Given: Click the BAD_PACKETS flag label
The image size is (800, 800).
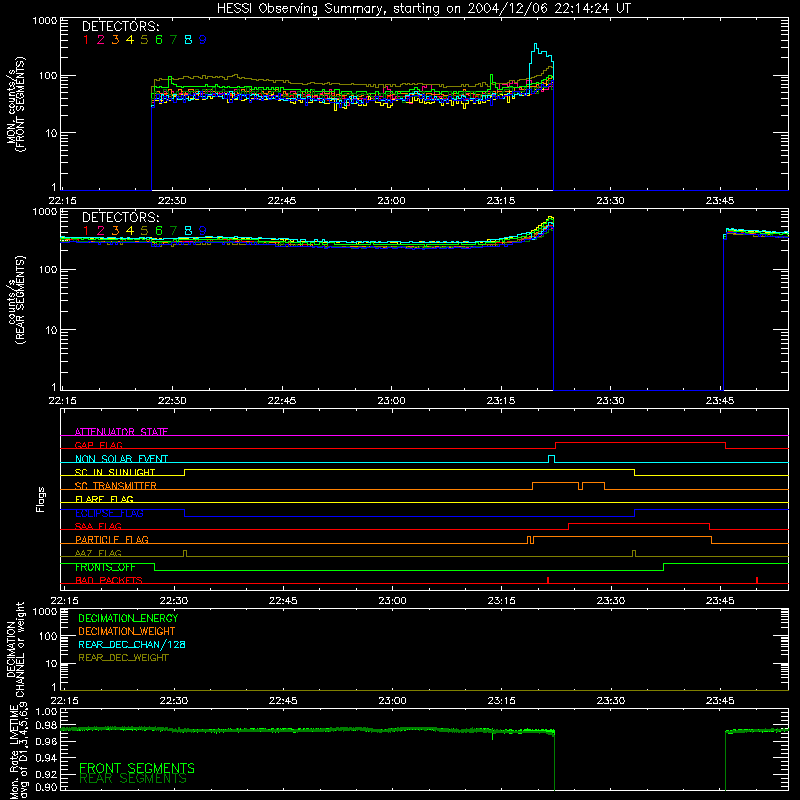Looking at the screenshot, I should [x=109, y=580].
